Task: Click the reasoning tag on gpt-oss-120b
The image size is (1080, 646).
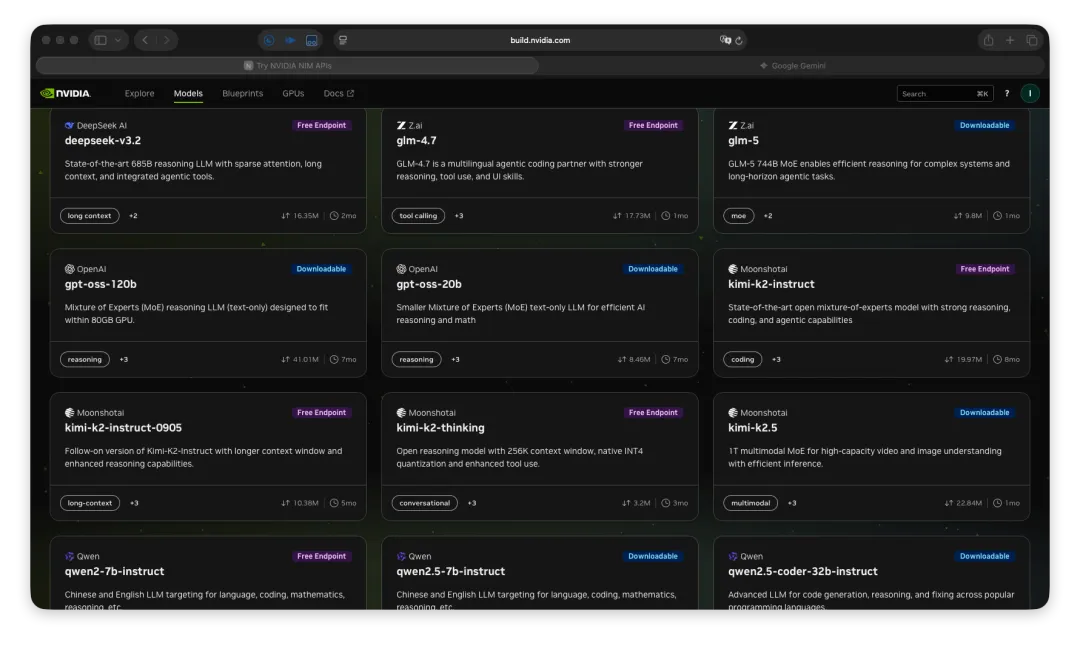Action: [85, 360]
